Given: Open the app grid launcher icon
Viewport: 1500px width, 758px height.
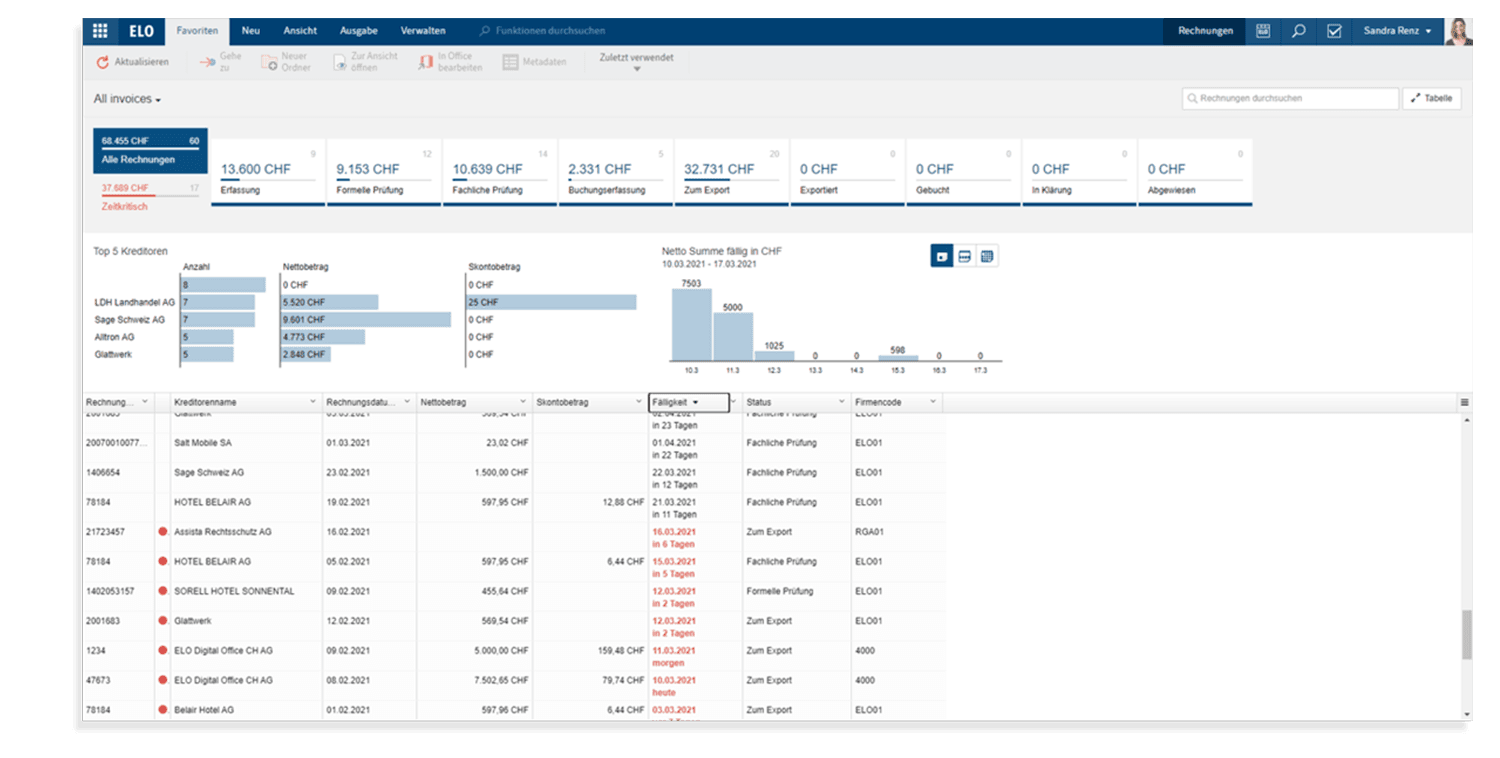Looking at the screenshot, I should pyautogui.click(x=100, y=31).
